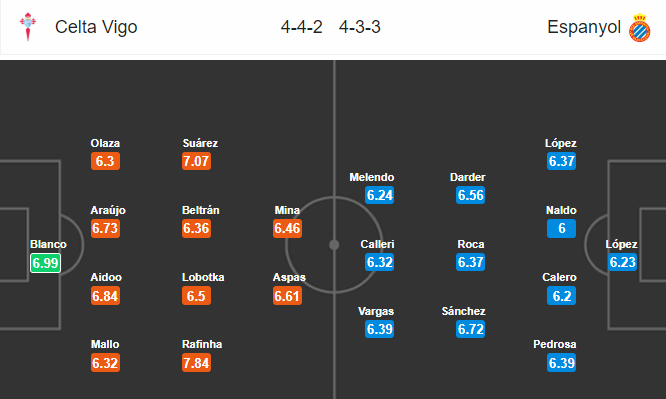Click the Espanyol club crest
Screen dimensions: 666x399
640,28
